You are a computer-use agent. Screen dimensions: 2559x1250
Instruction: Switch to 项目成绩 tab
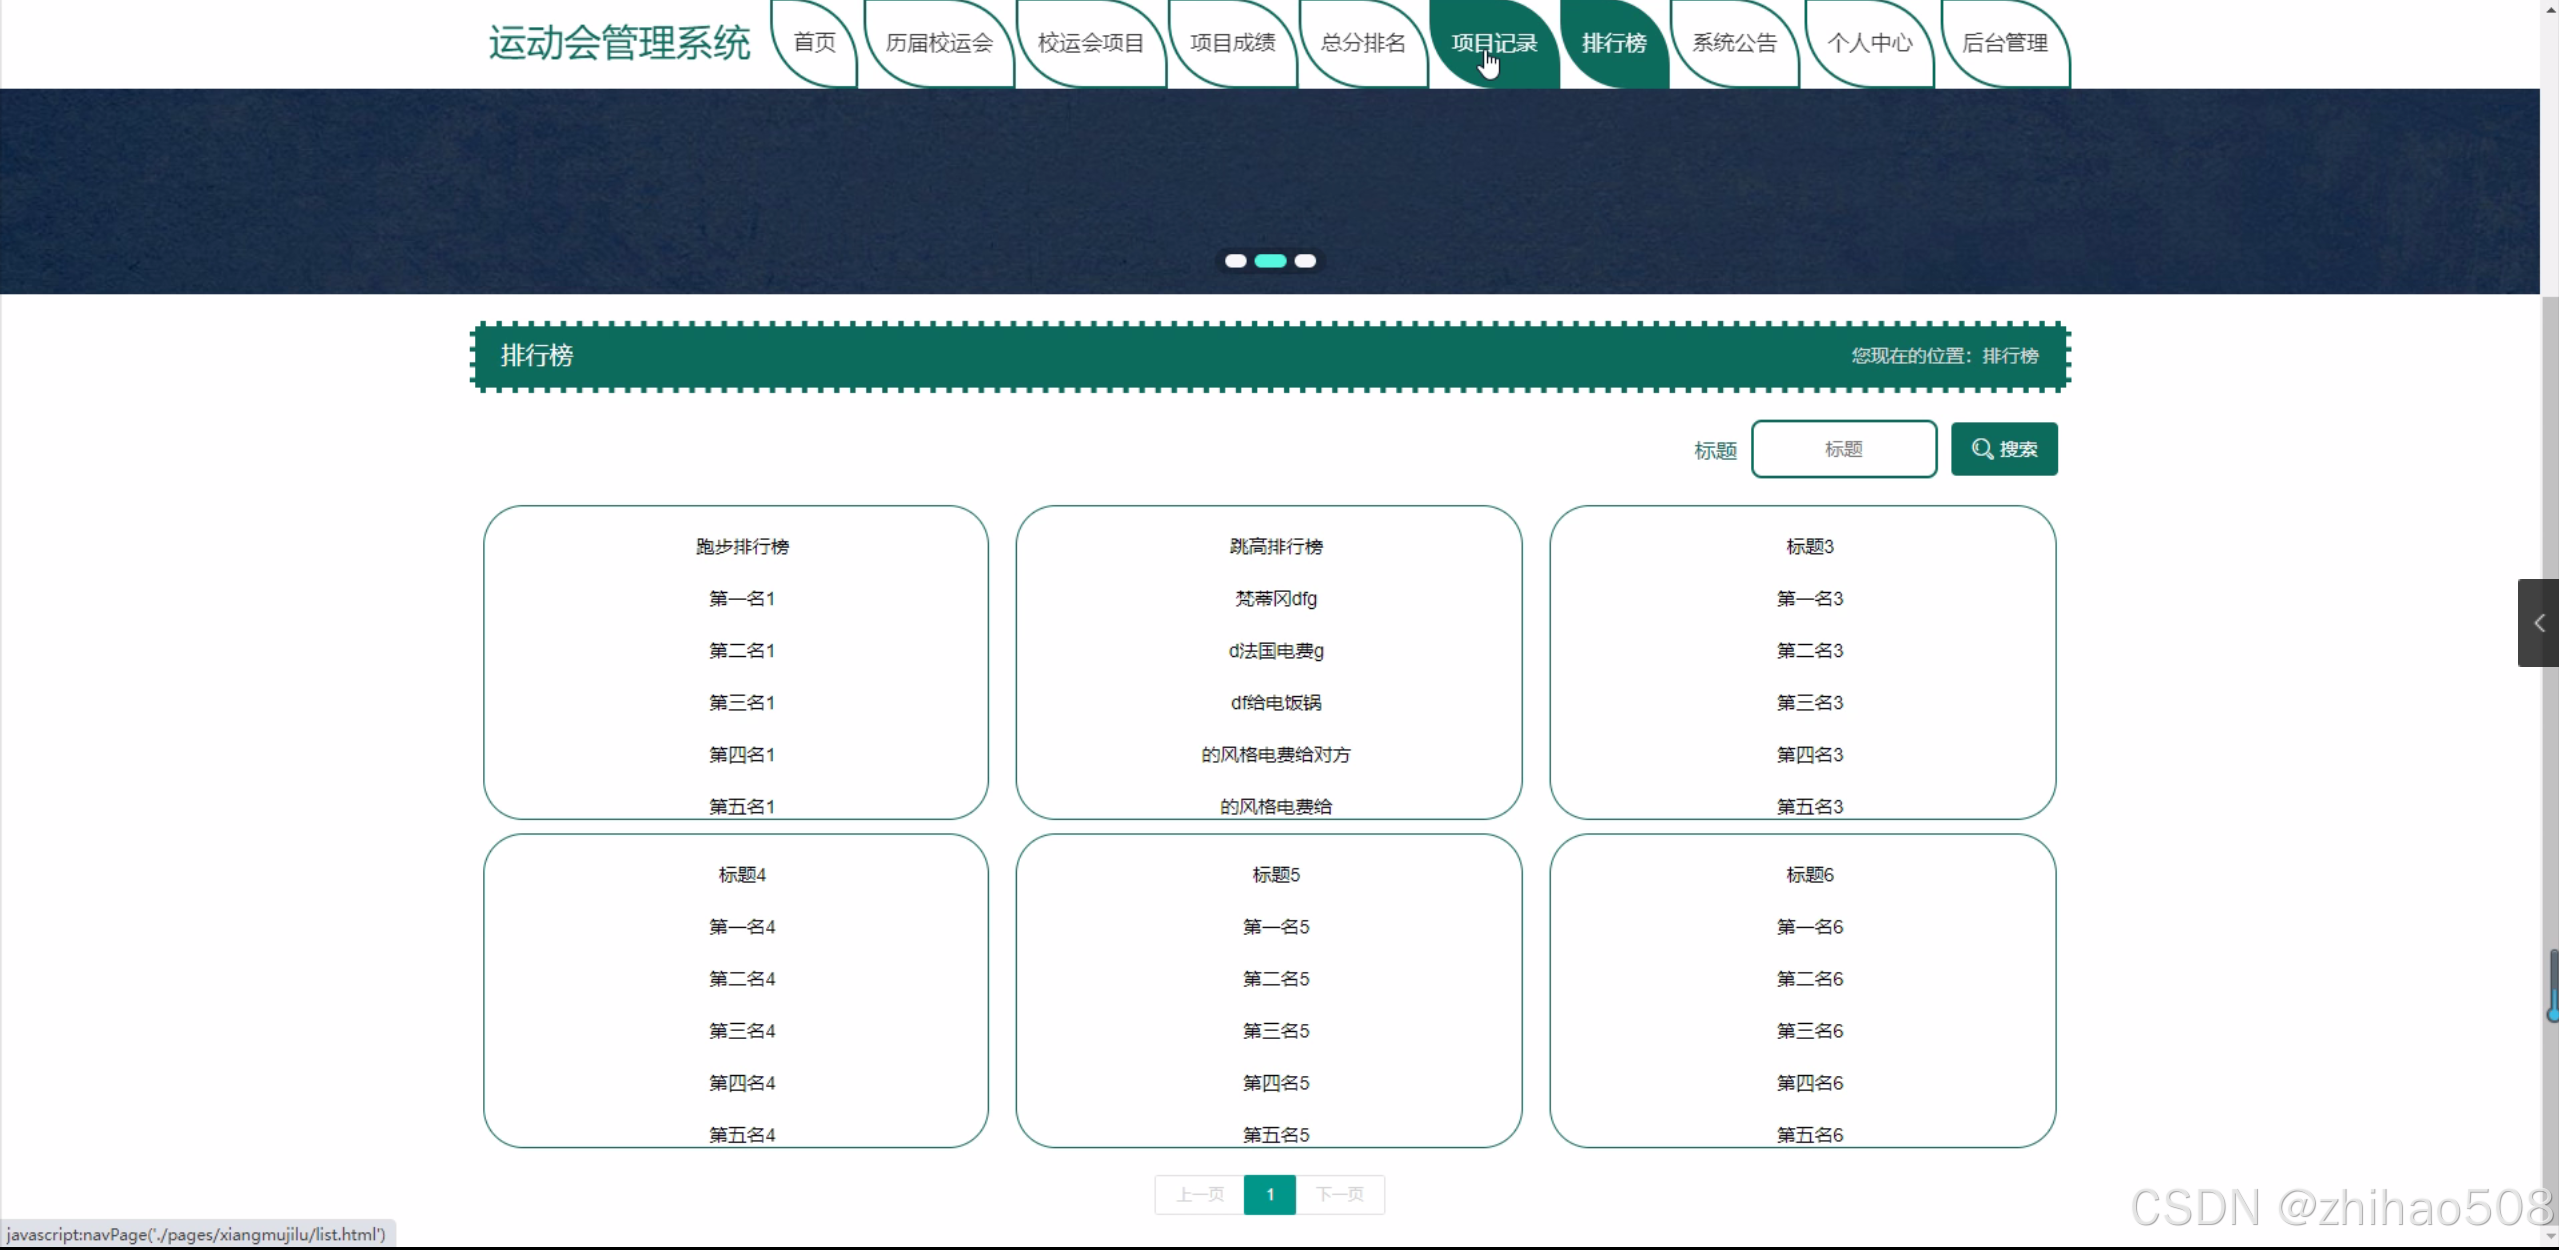(x=1232, y=43)
